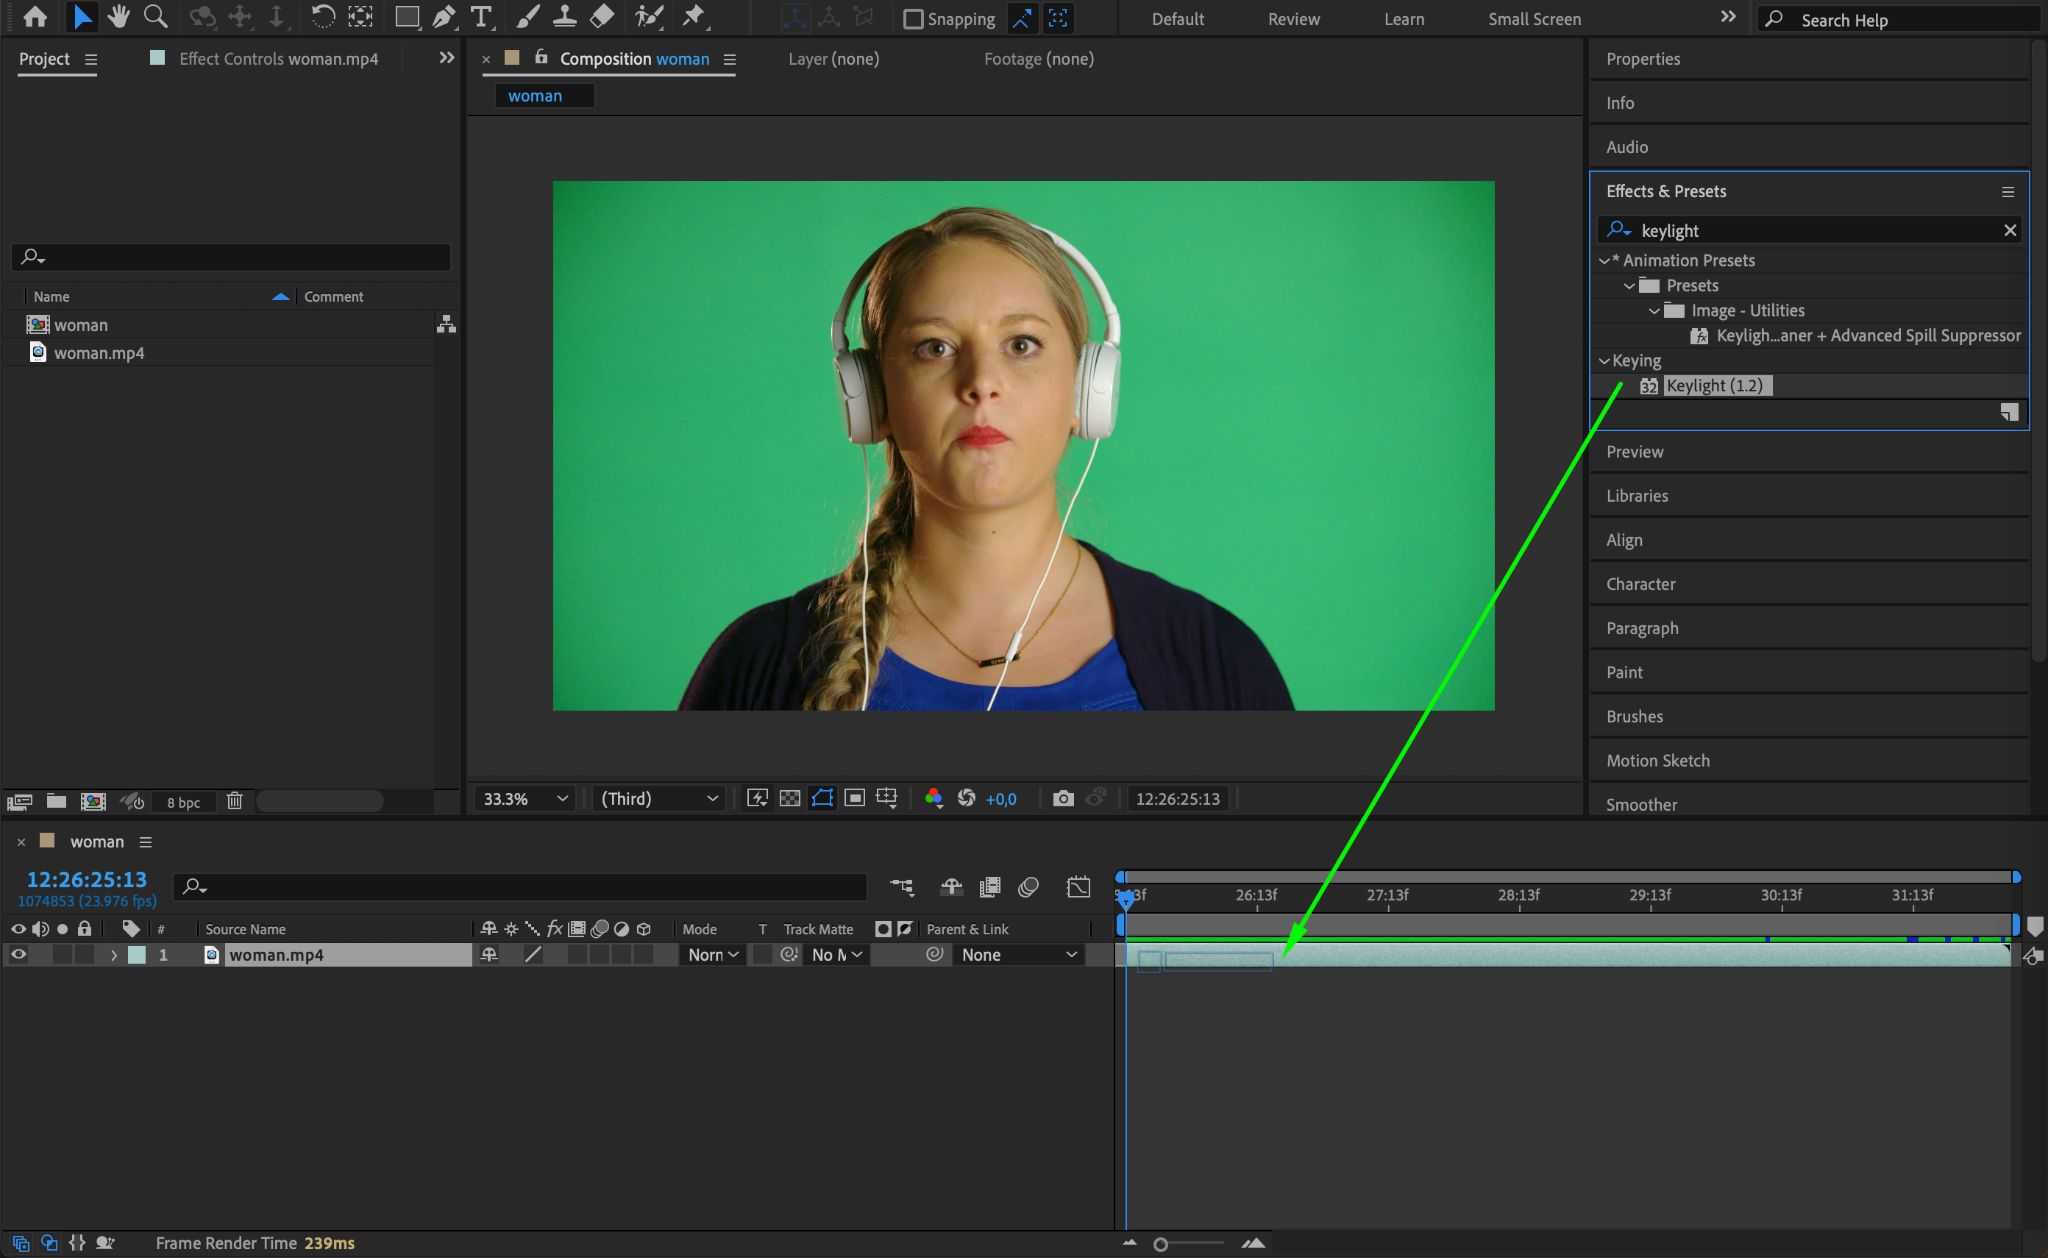Open the Preview panel

pyautogui.click(x=1634, y=452)
